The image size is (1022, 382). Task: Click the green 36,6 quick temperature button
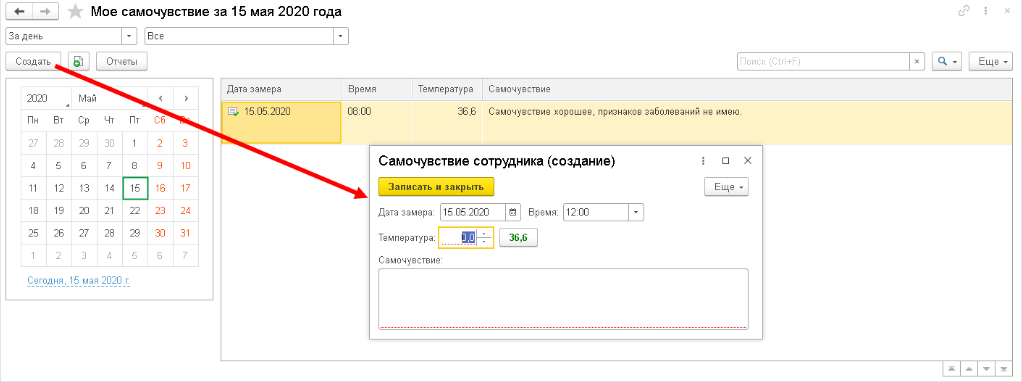pyautogui.click(x=518, y=238)
